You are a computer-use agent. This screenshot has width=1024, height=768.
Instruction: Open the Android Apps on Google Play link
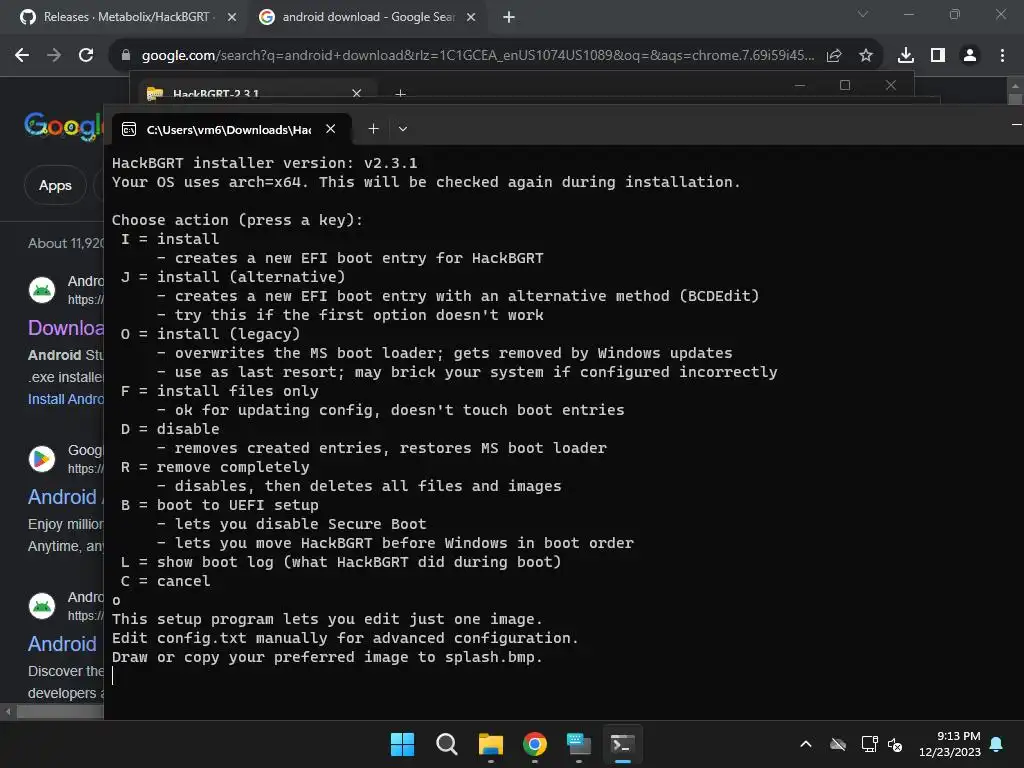coord(65,497)
